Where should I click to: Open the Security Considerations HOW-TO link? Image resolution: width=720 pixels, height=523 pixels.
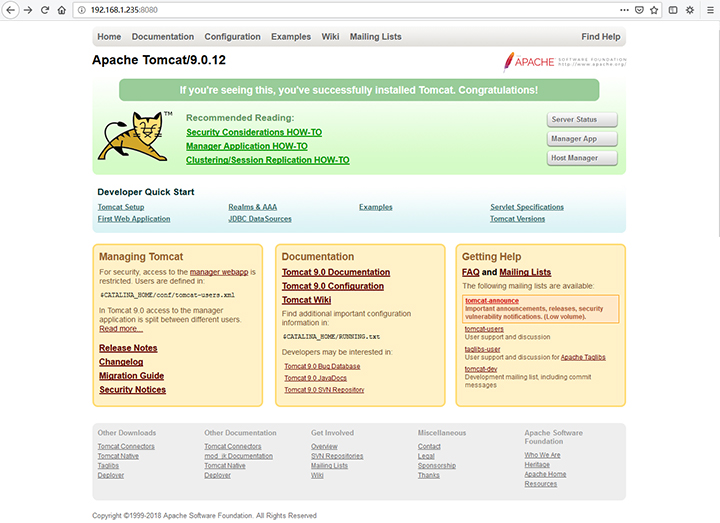click(254, 132)
